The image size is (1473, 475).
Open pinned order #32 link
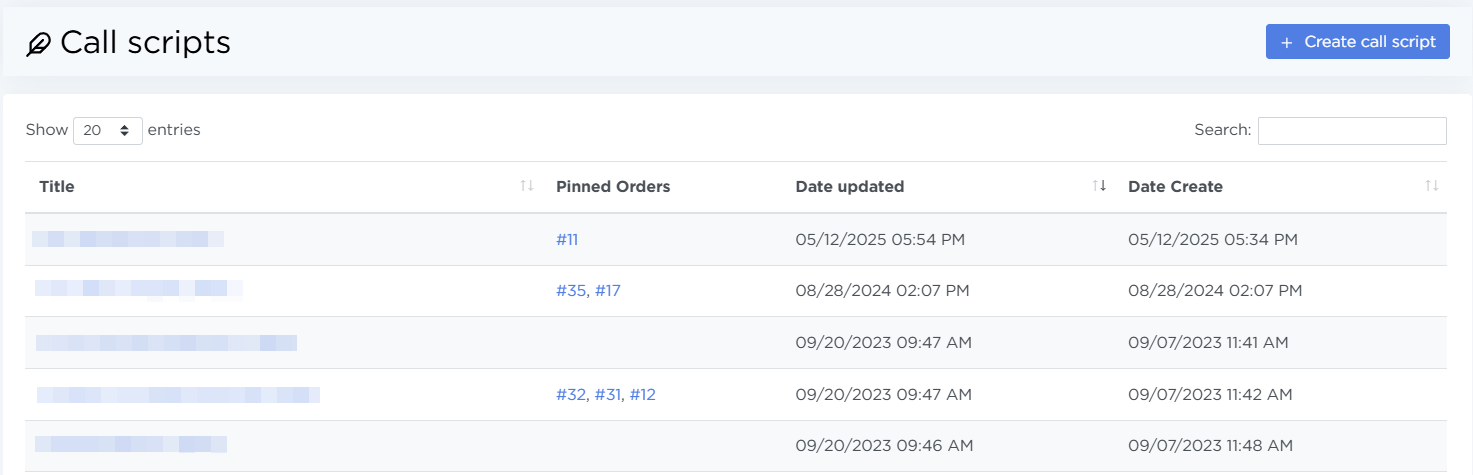(571, 395)
